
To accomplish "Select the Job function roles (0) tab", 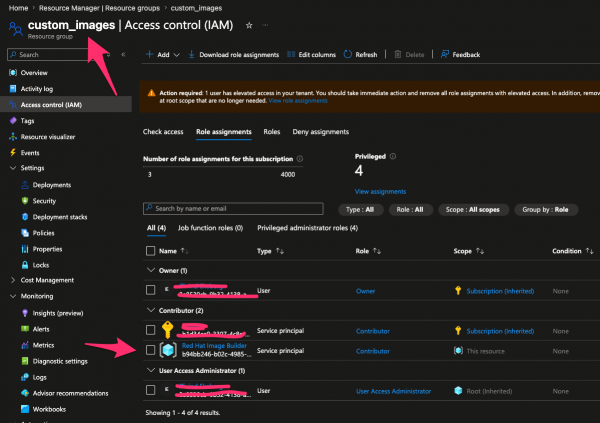I will [210, 228].
